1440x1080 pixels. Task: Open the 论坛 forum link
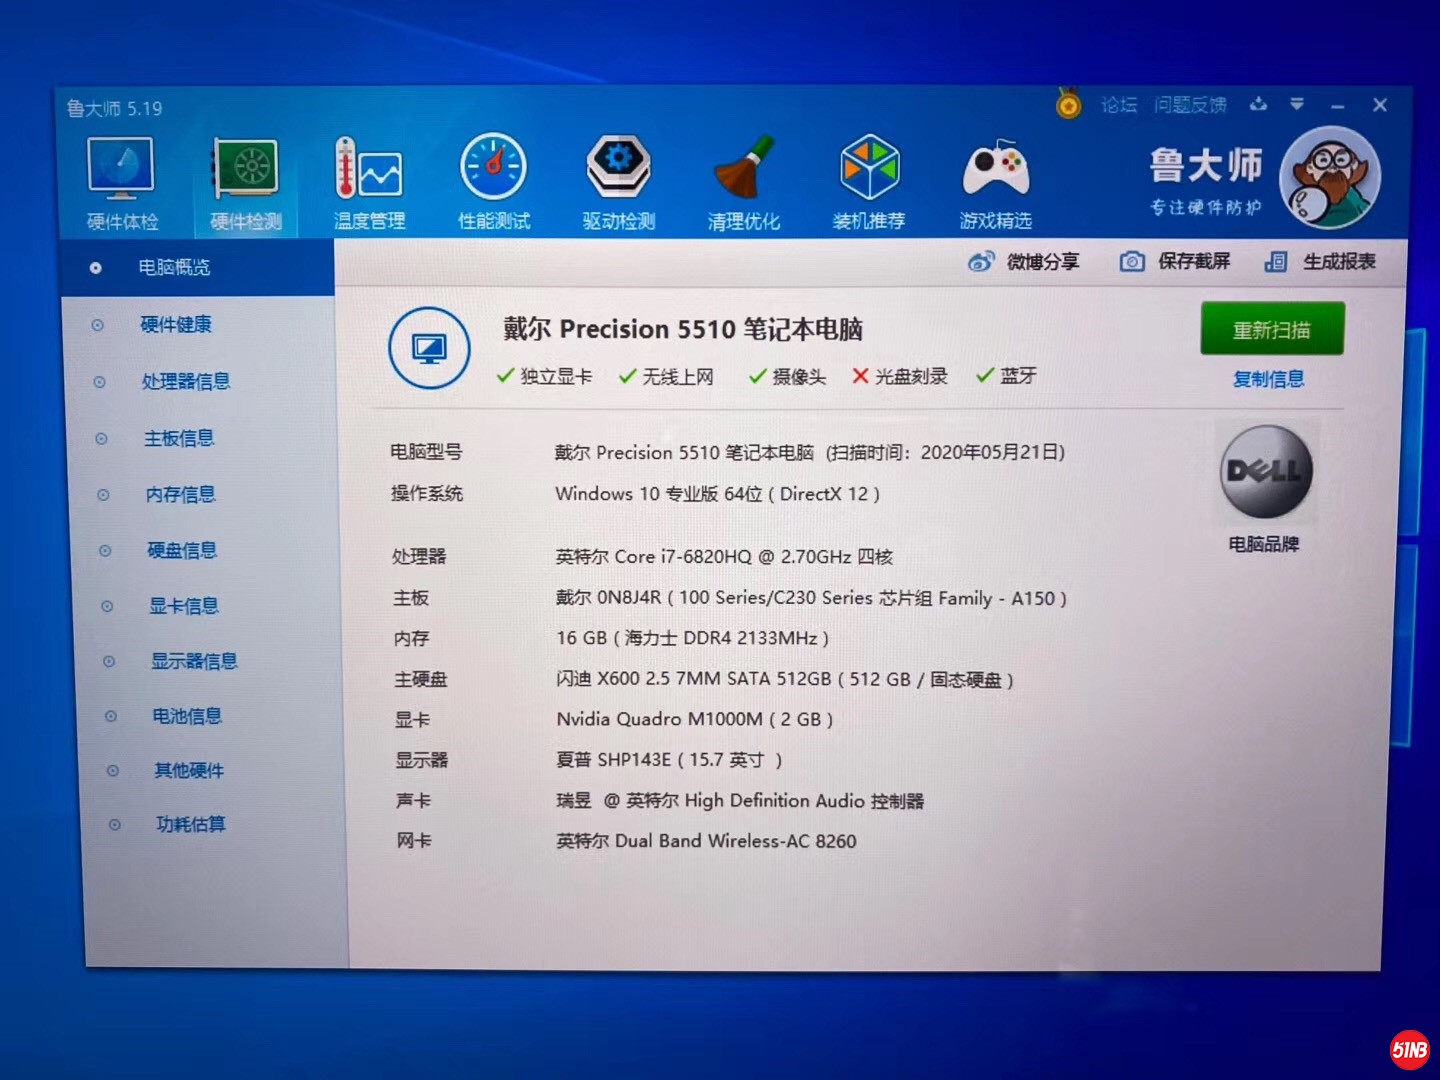[1119, 105]
